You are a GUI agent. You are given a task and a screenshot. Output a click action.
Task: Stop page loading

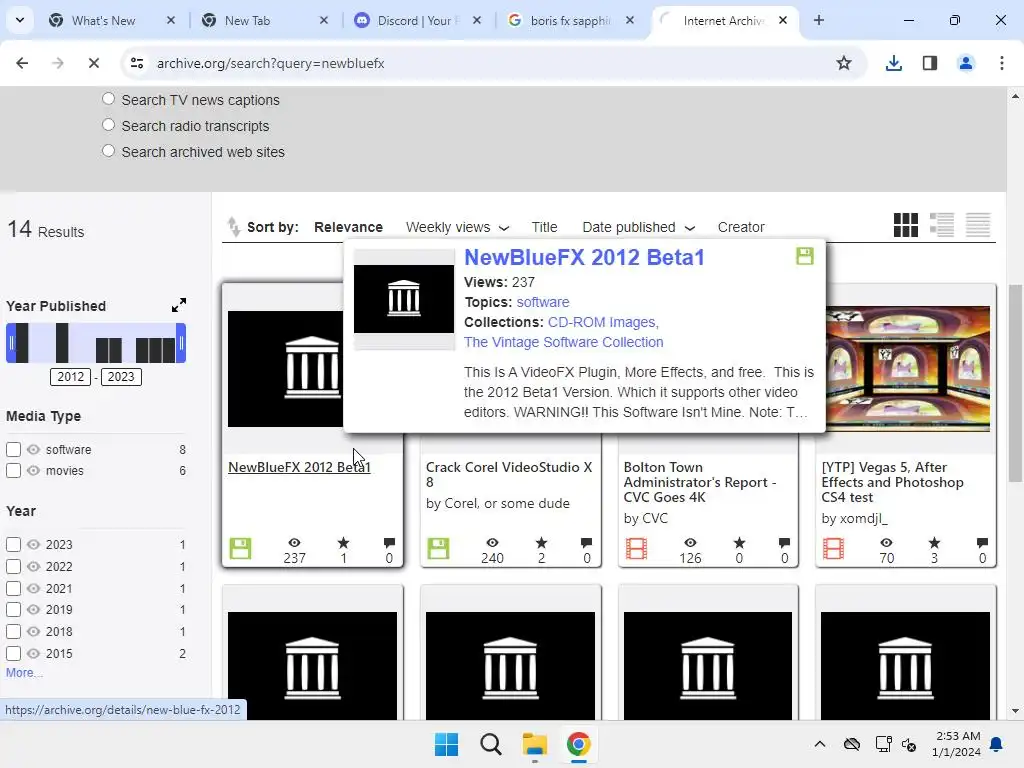coord(93,63)
